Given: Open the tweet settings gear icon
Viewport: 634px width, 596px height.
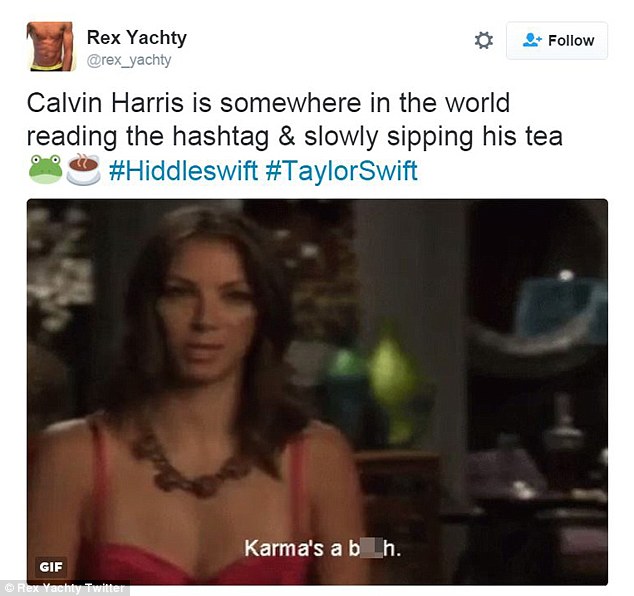Looking at the screenshot, I should point(484,40).
